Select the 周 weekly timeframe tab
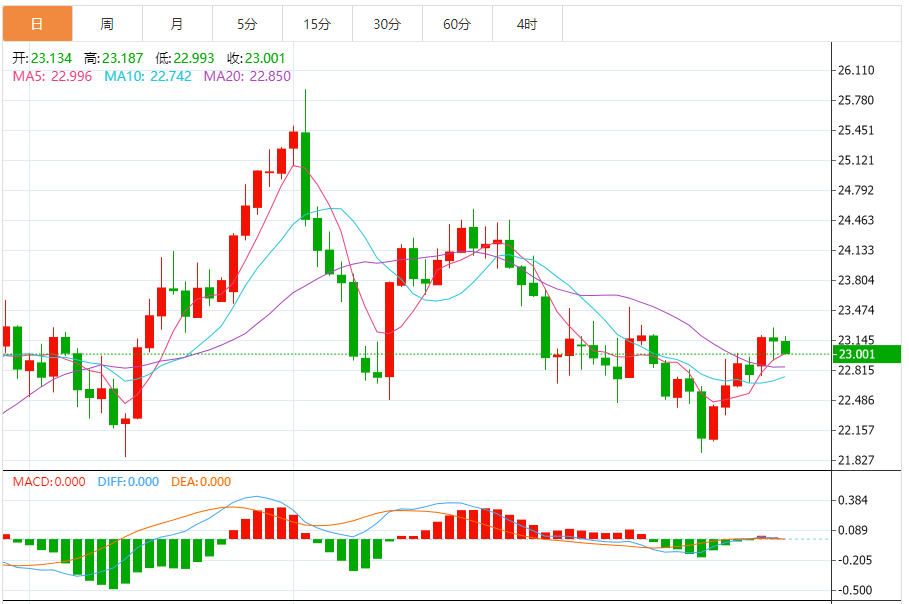This screenshot has height=604, width=909. click(x=107, y=24)
